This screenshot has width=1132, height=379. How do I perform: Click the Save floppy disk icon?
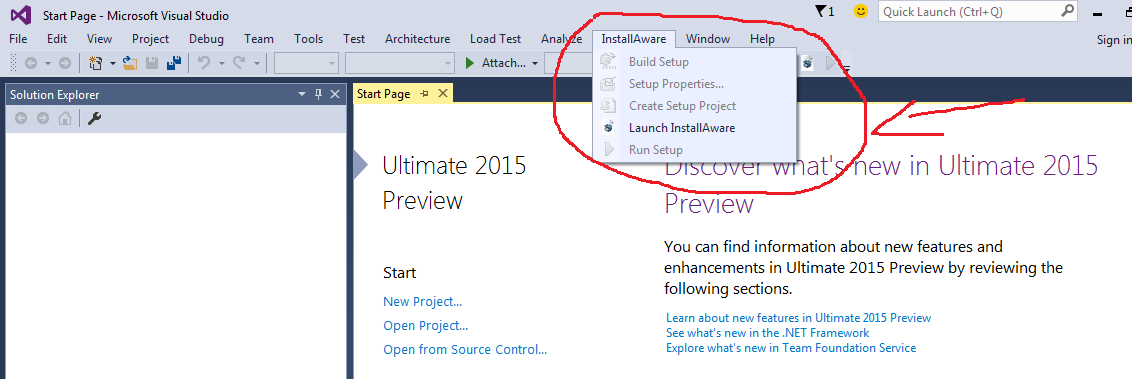coord(152,64)
